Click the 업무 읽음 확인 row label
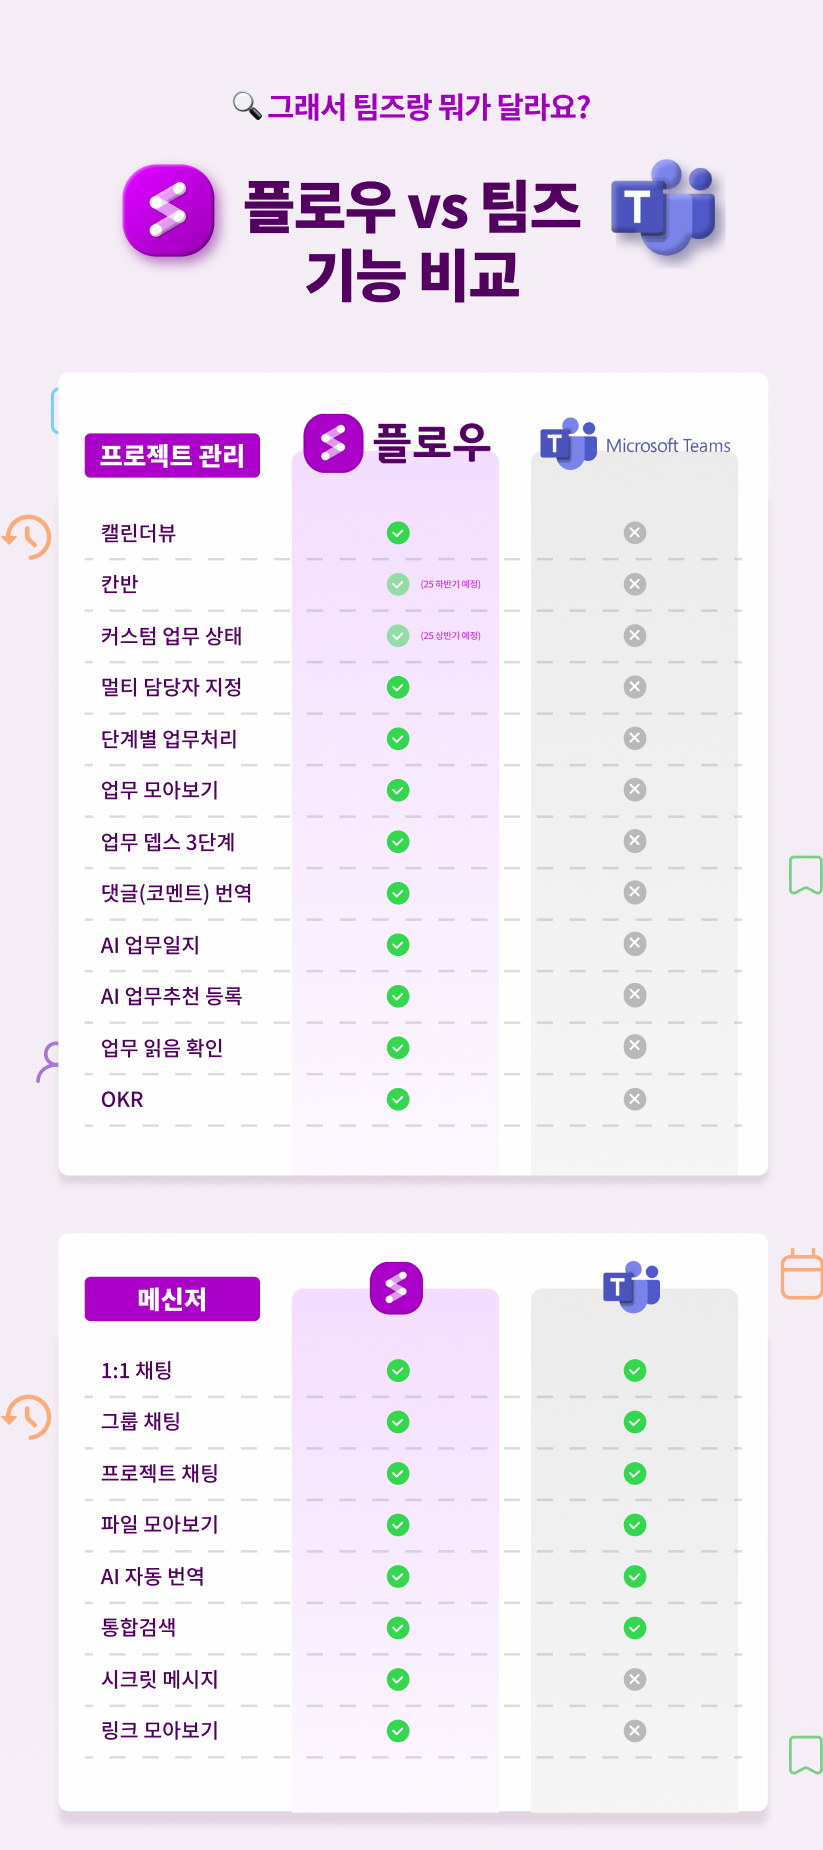The height and width of the screenshot is (1850, 823). tap(162, 1048)
